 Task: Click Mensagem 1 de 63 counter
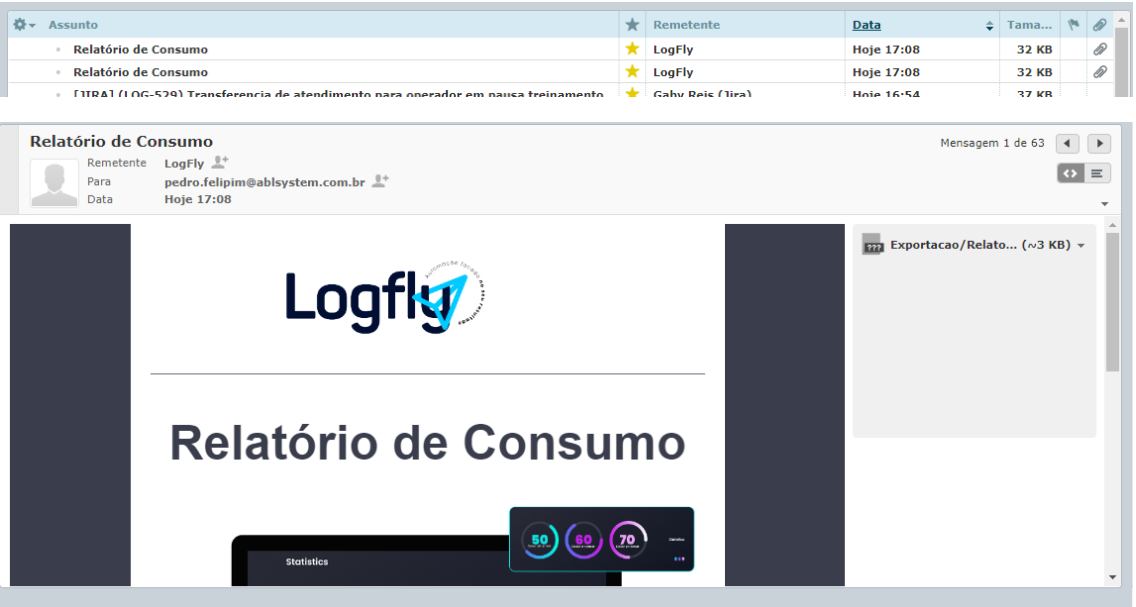992,143
